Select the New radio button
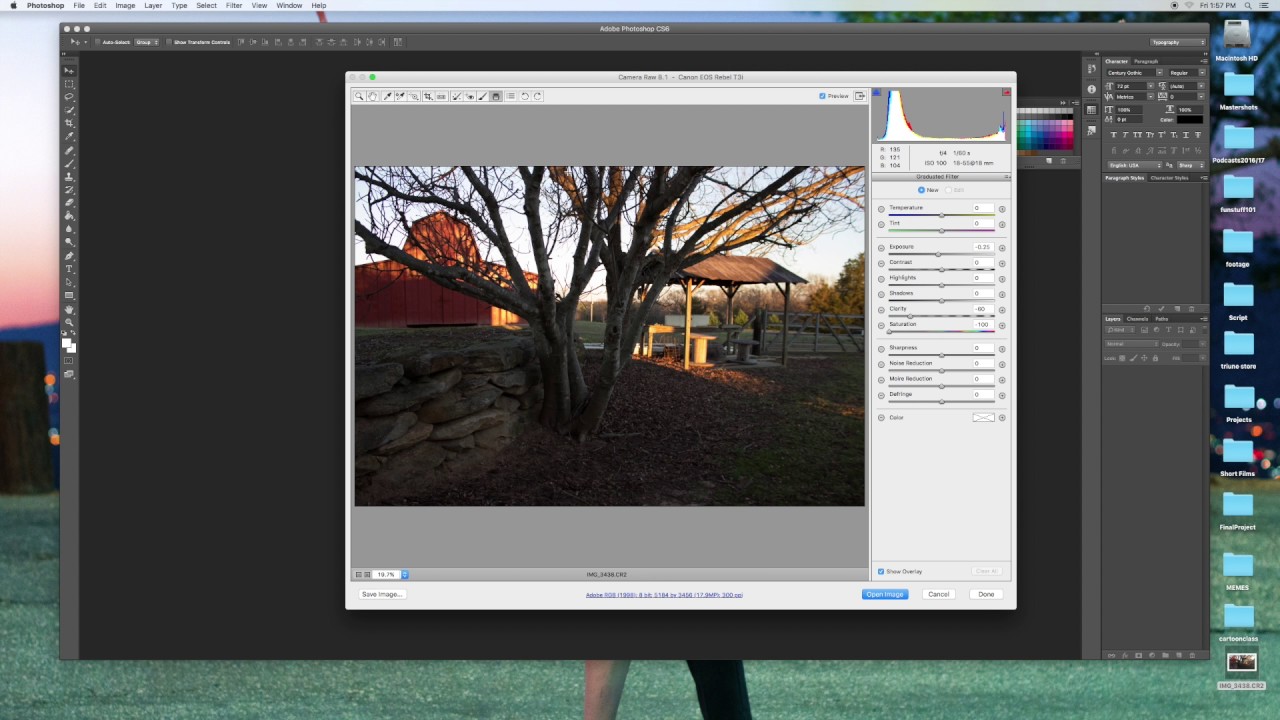 tap(921, 190)
